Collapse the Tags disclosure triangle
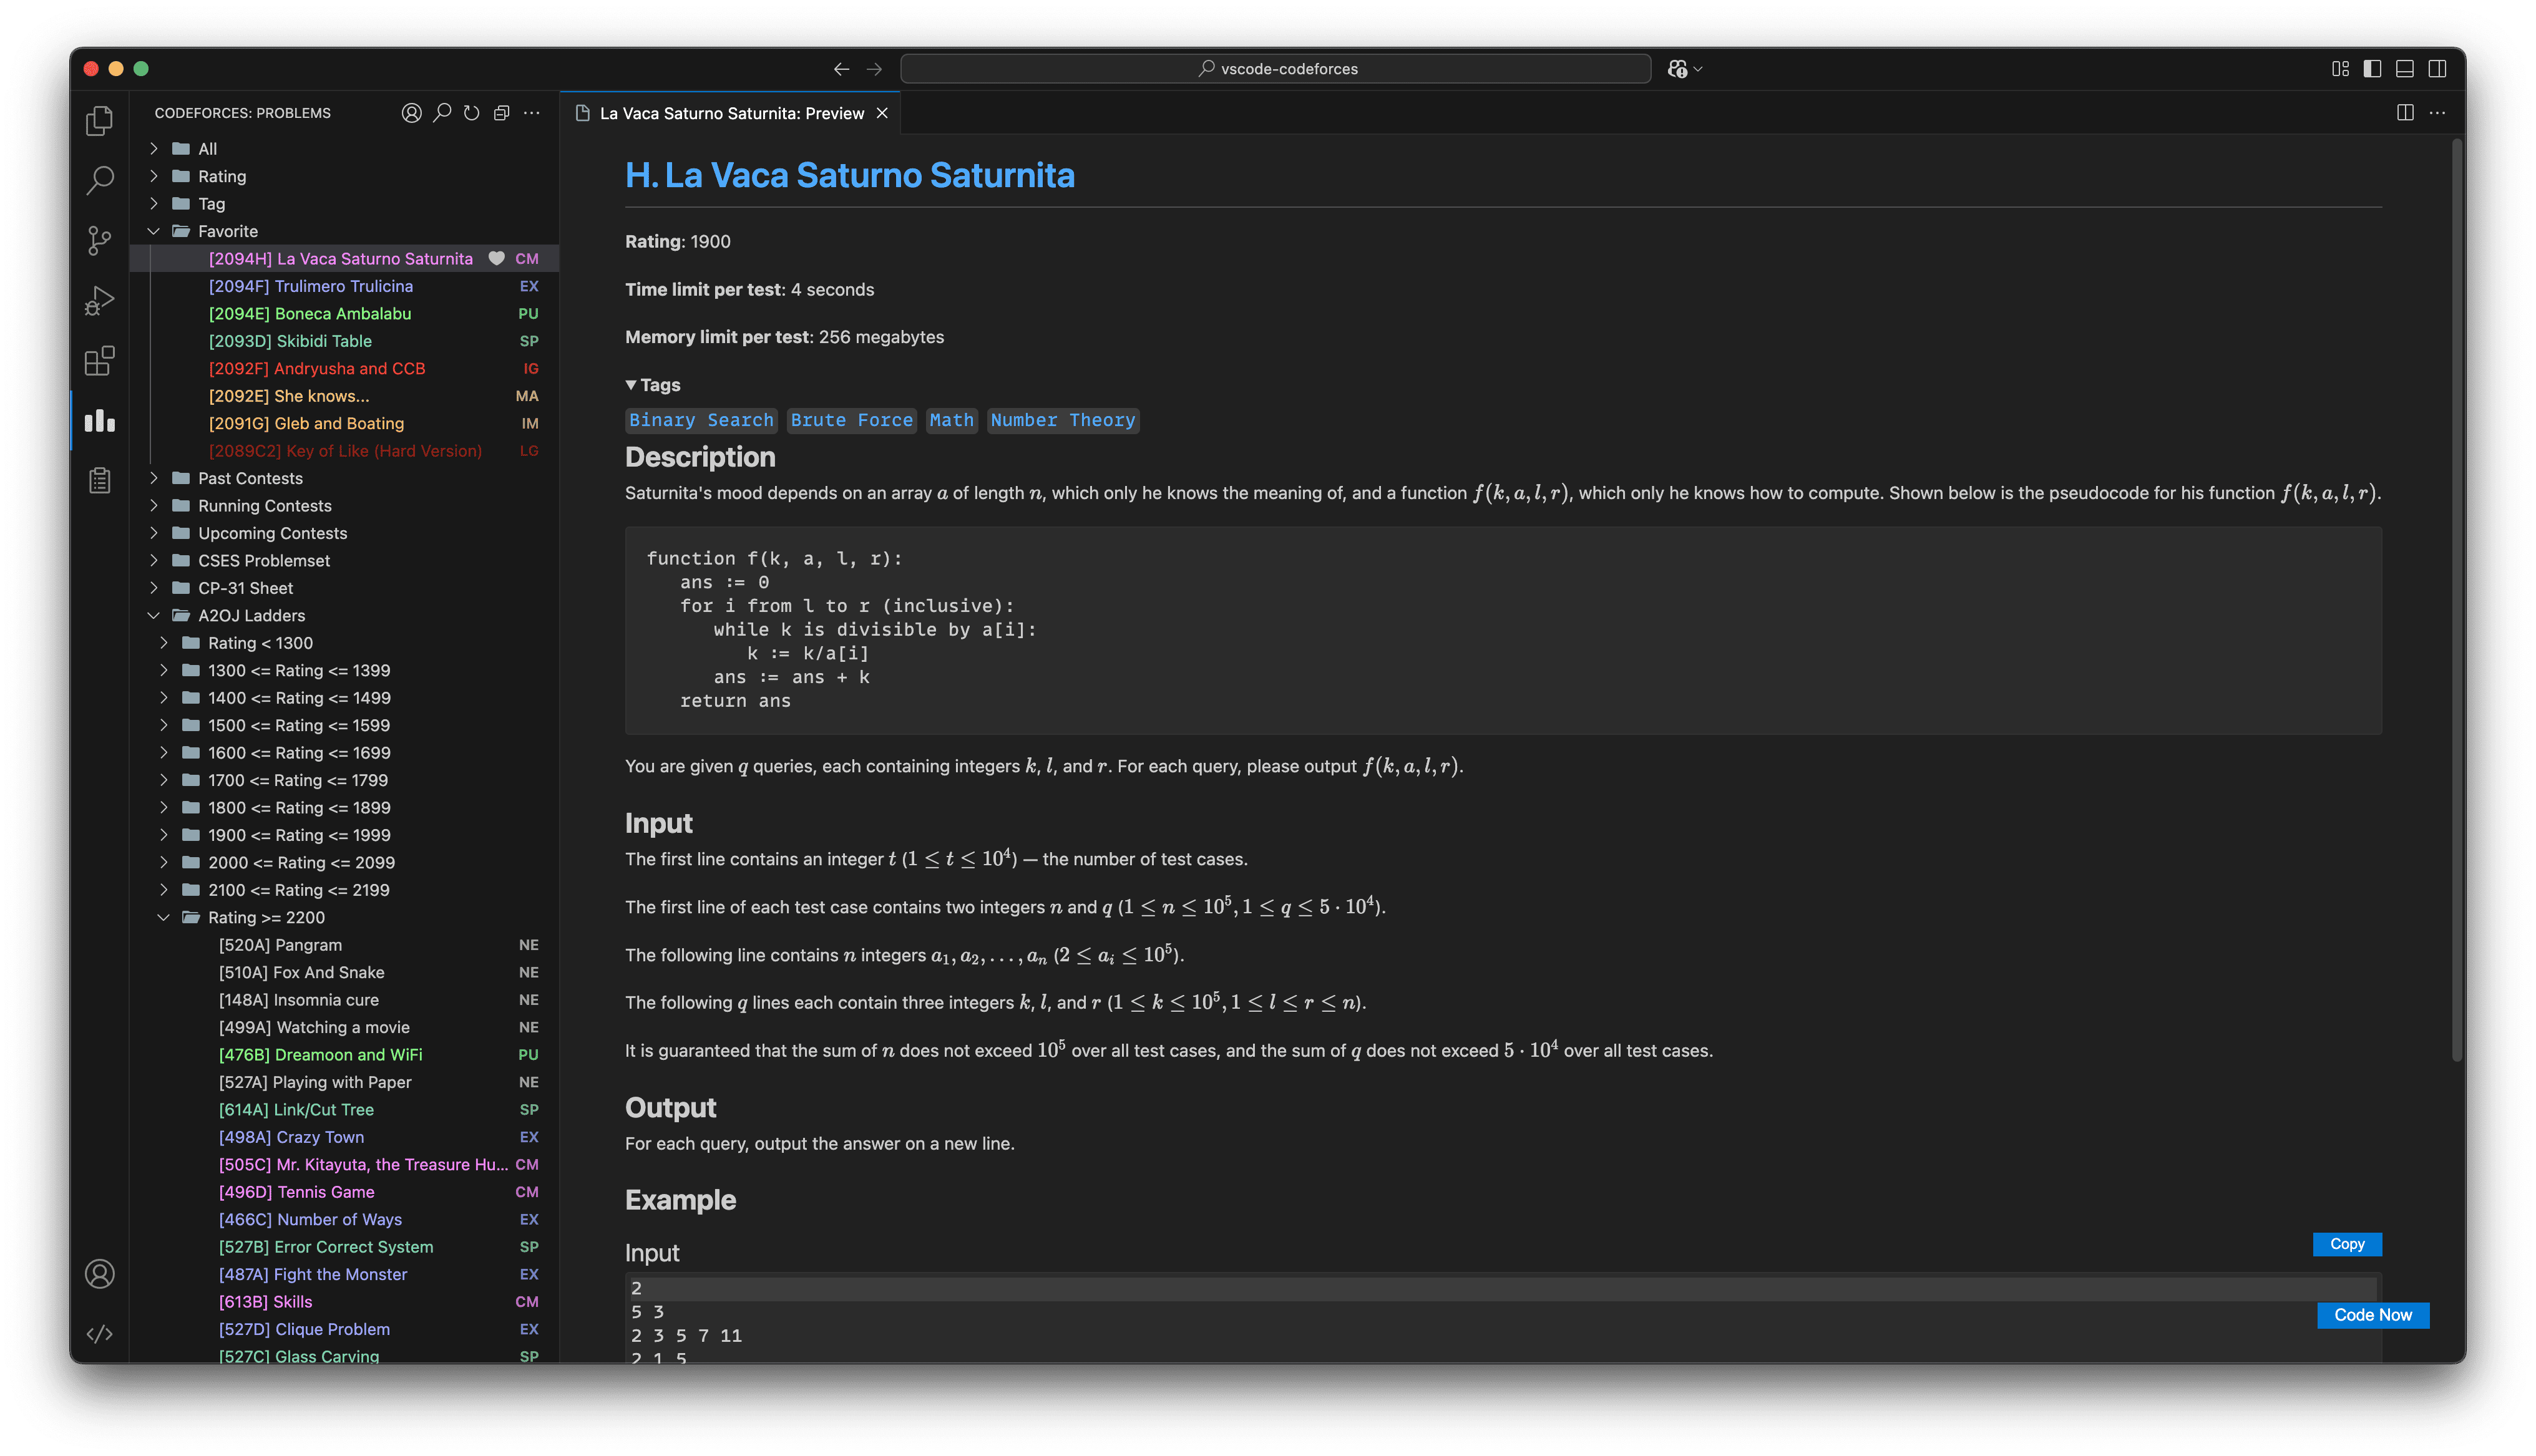The image size is (2536, 1456). 631,385
